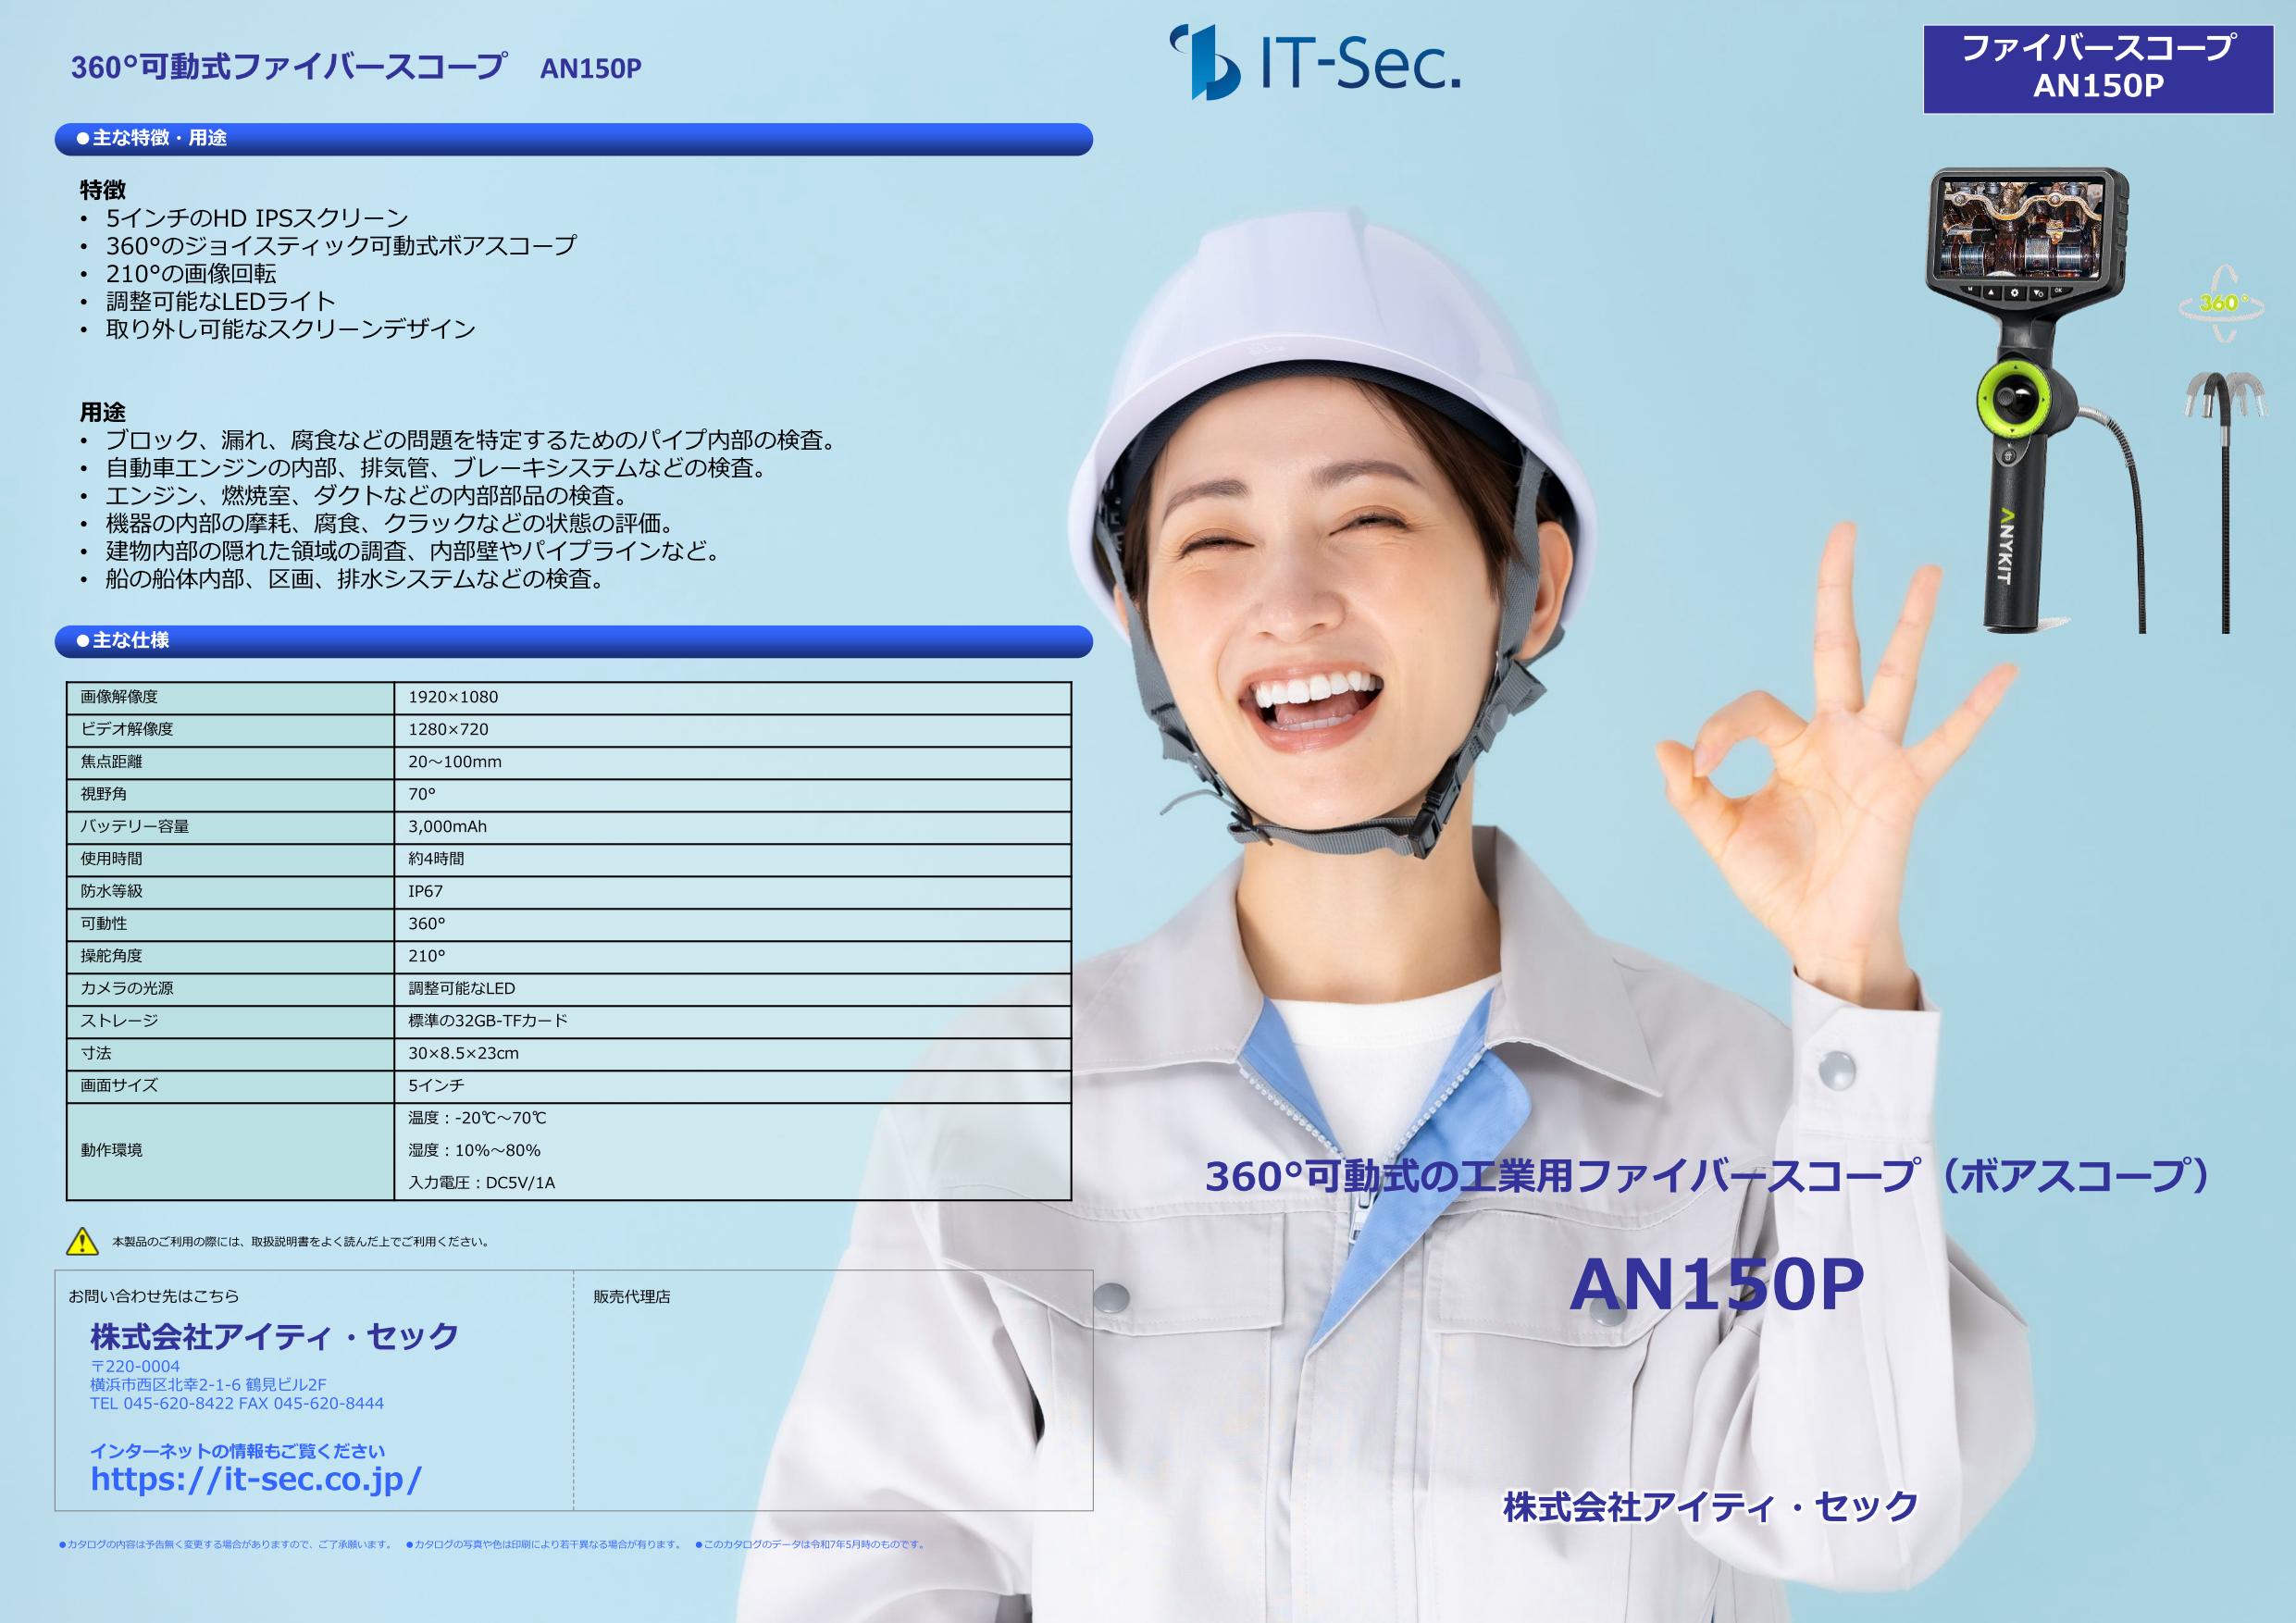
Task: Click the green 360° rotation icon
Action: (x=2223, y=303)
